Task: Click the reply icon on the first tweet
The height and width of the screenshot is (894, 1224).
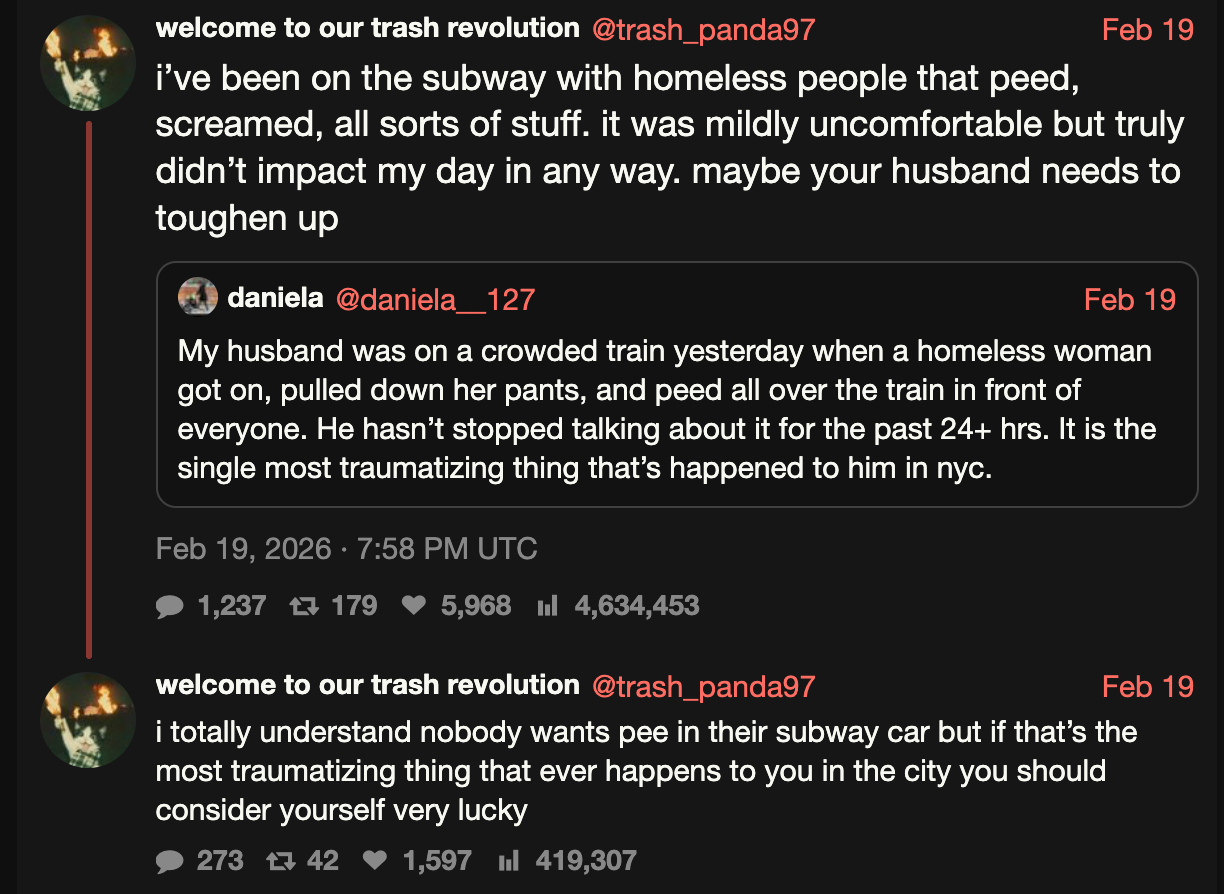Action: [171, 606]
